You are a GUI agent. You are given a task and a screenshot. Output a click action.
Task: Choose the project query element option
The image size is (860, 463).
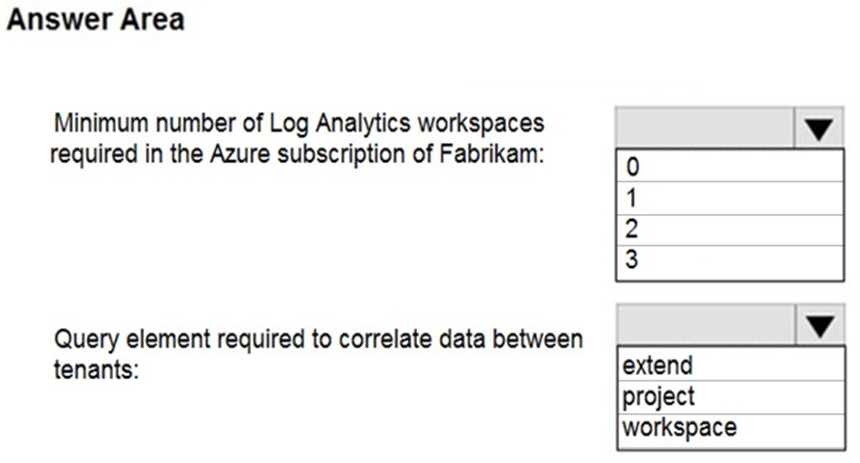tap(731, 397)
